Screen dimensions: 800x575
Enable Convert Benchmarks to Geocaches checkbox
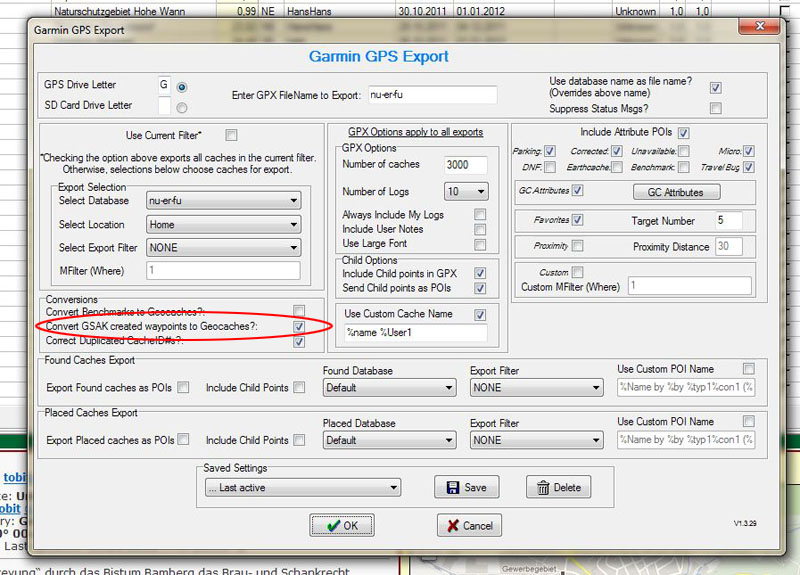pyautogui.click(x=299, y=311)
